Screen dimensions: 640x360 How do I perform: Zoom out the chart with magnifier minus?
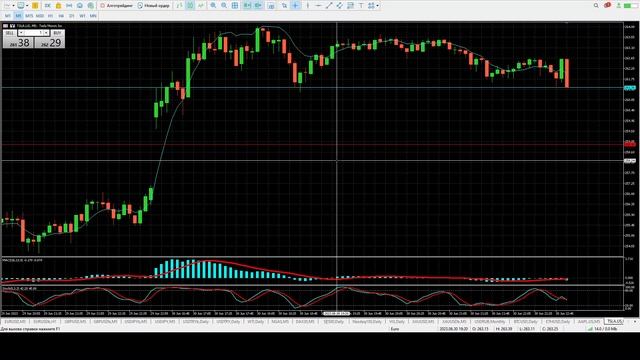coord(224,6)
